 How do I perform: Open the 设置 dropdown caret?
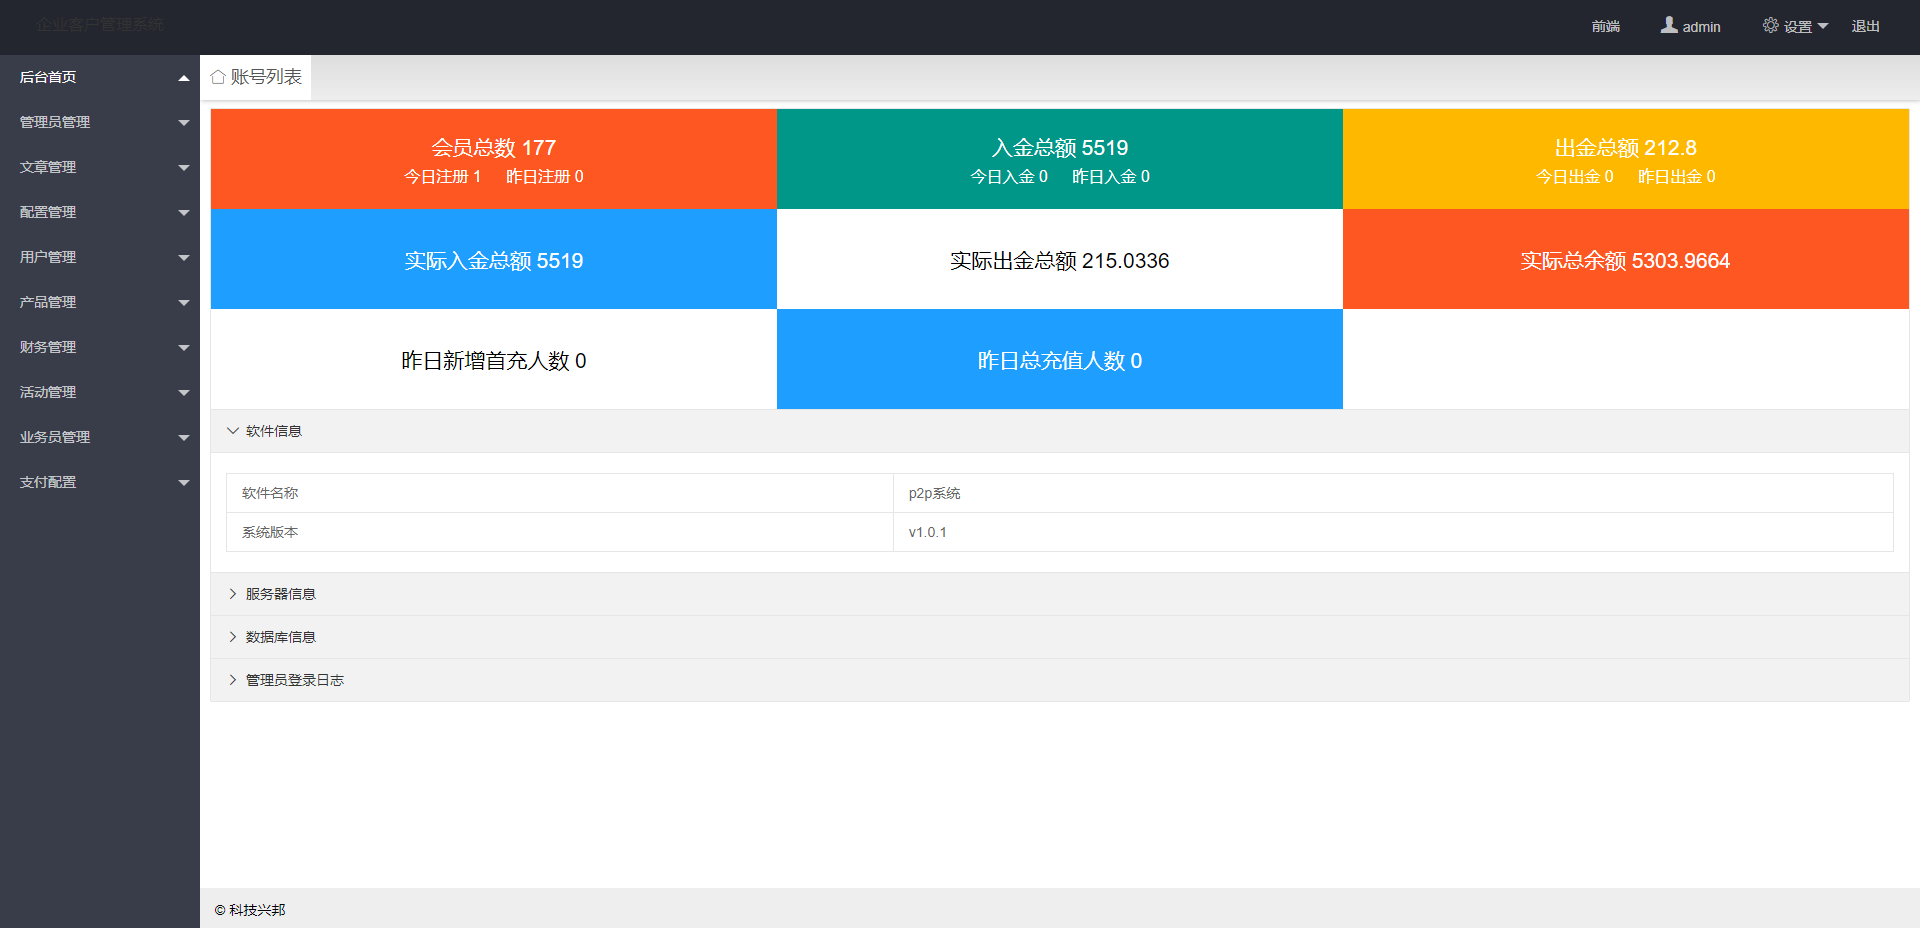[1823, 26]
